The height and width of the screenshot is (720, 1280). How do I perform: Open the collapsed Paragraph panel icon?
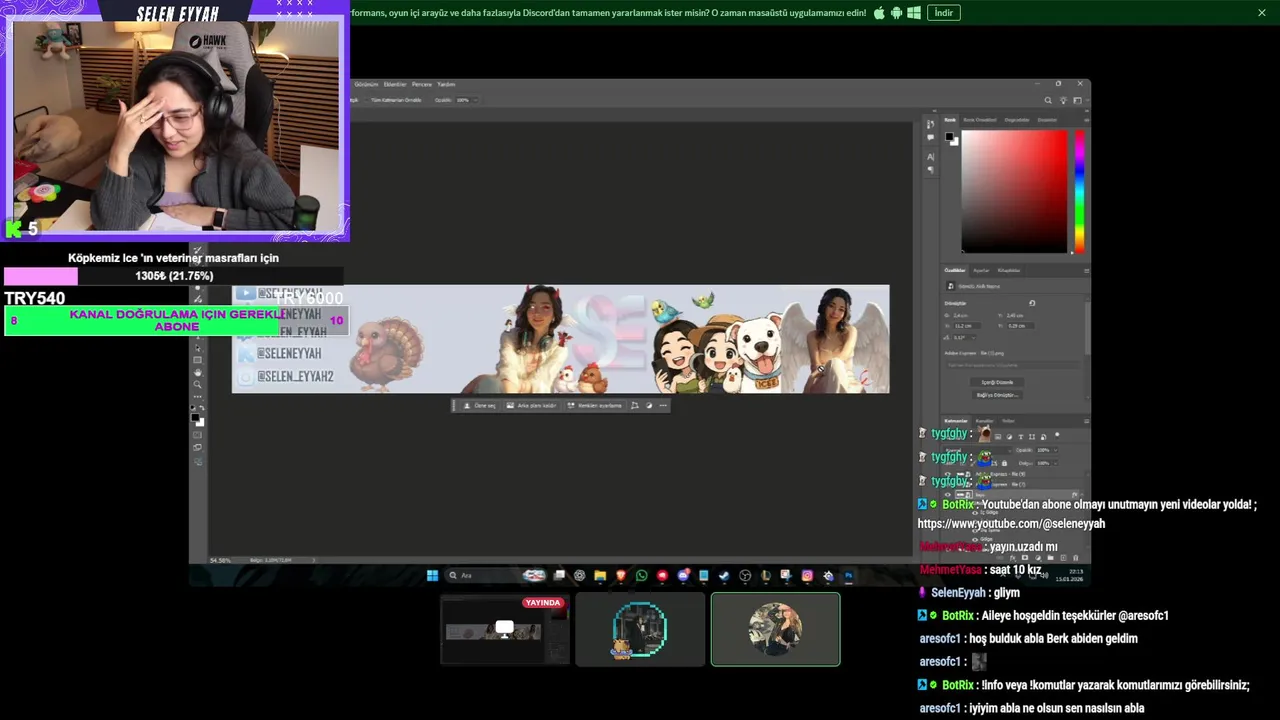[930, 169]
